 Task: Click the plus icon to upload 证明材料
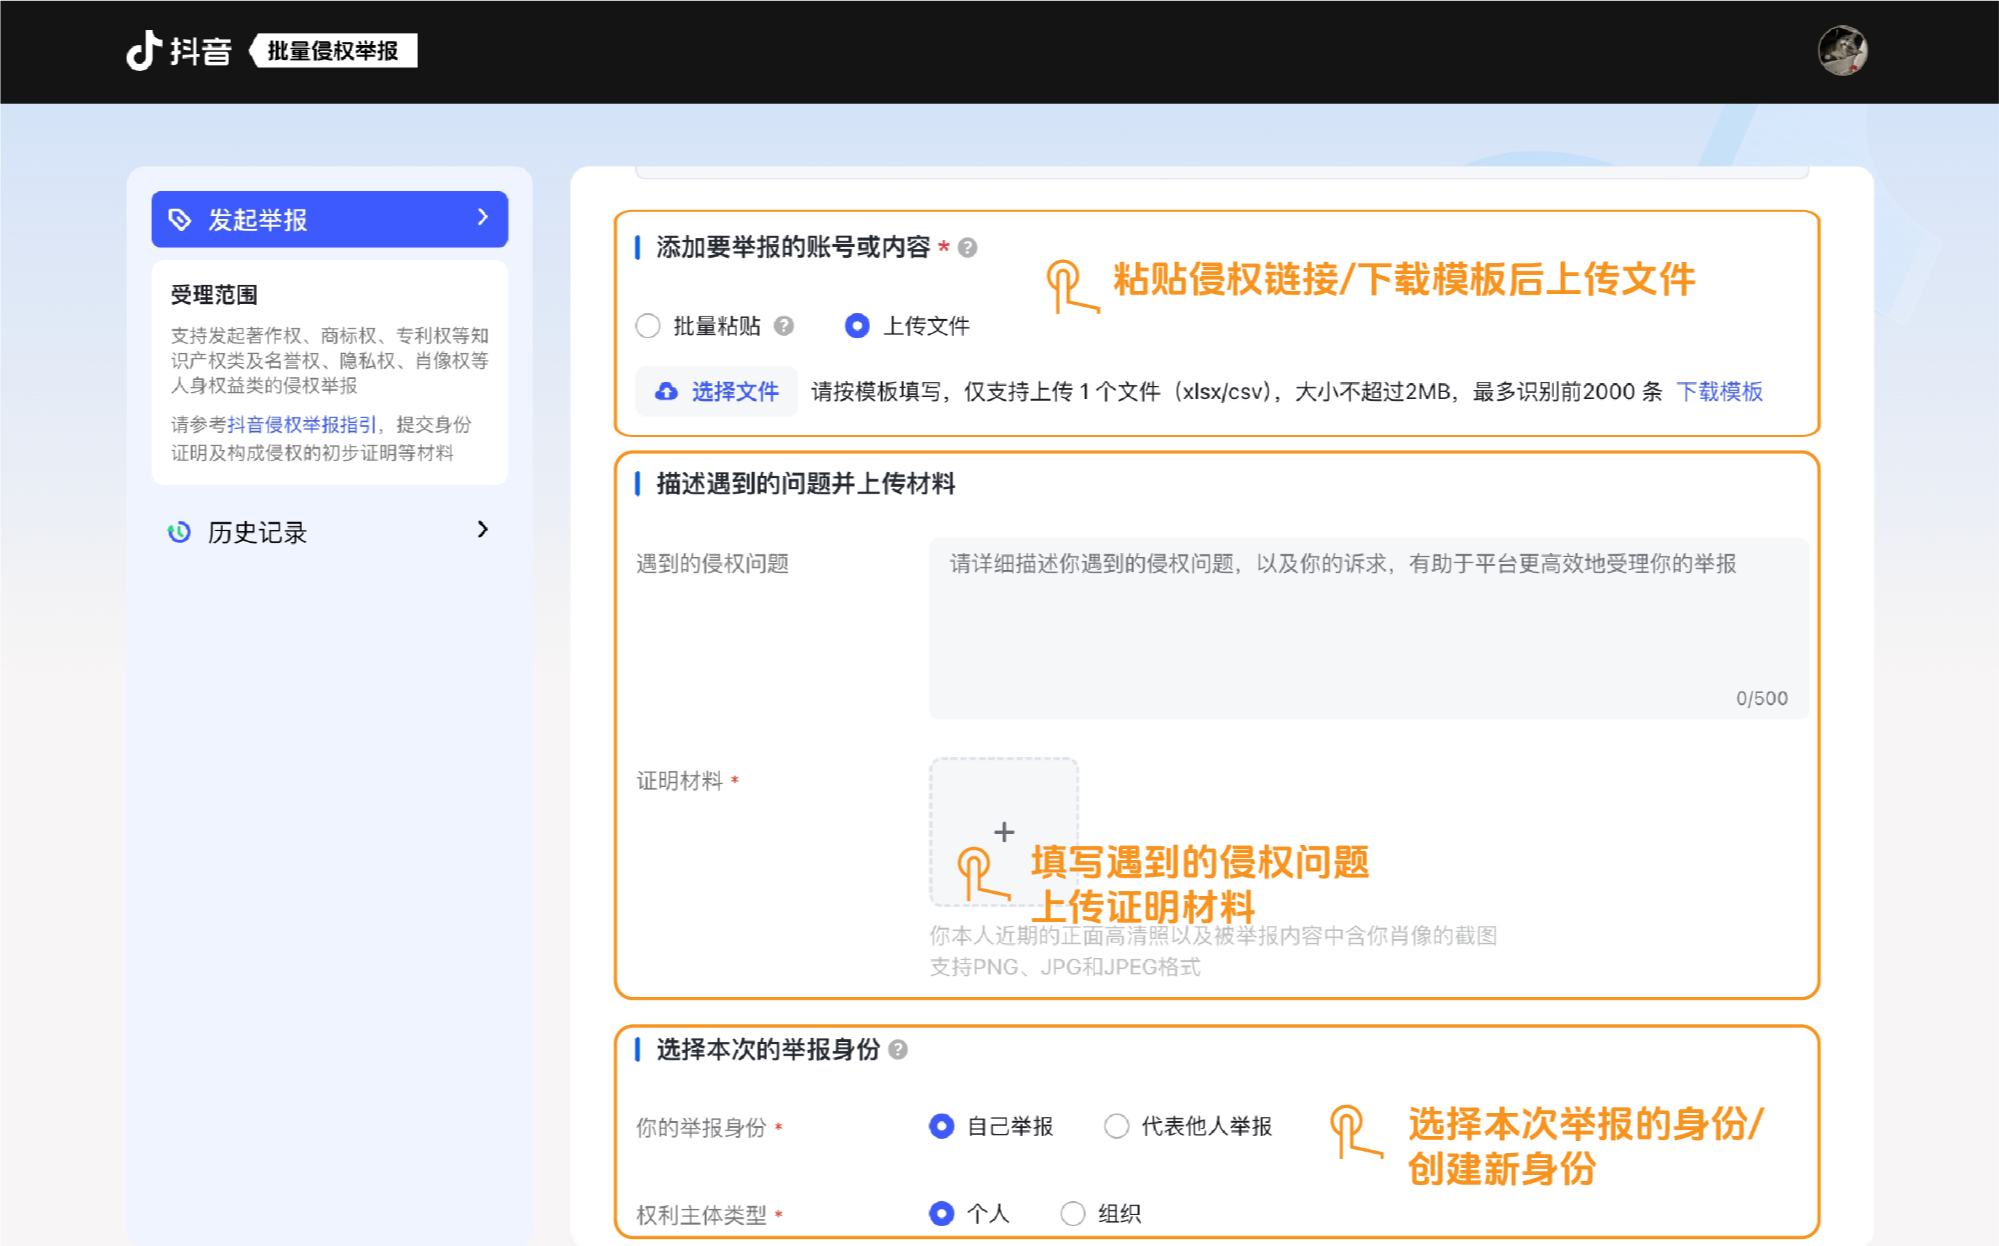pyautogui.click(x=1004, y=831)
